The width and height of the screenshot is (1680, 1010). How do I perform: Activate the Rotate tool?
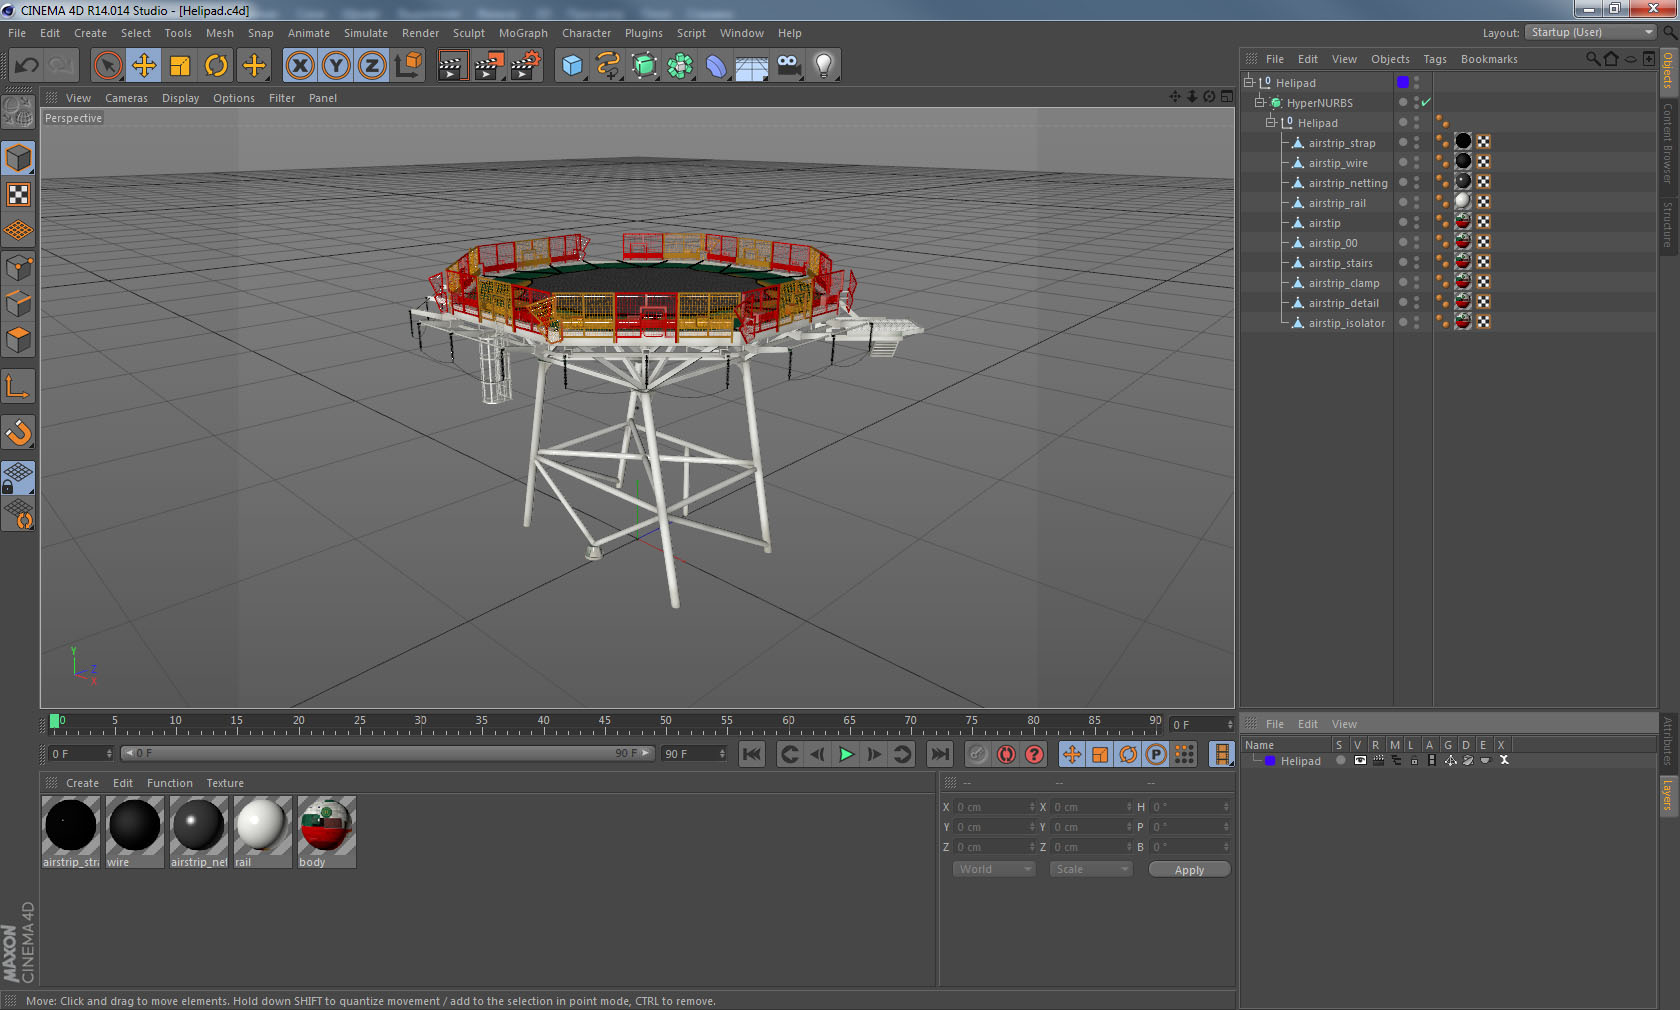click(216, 66)
